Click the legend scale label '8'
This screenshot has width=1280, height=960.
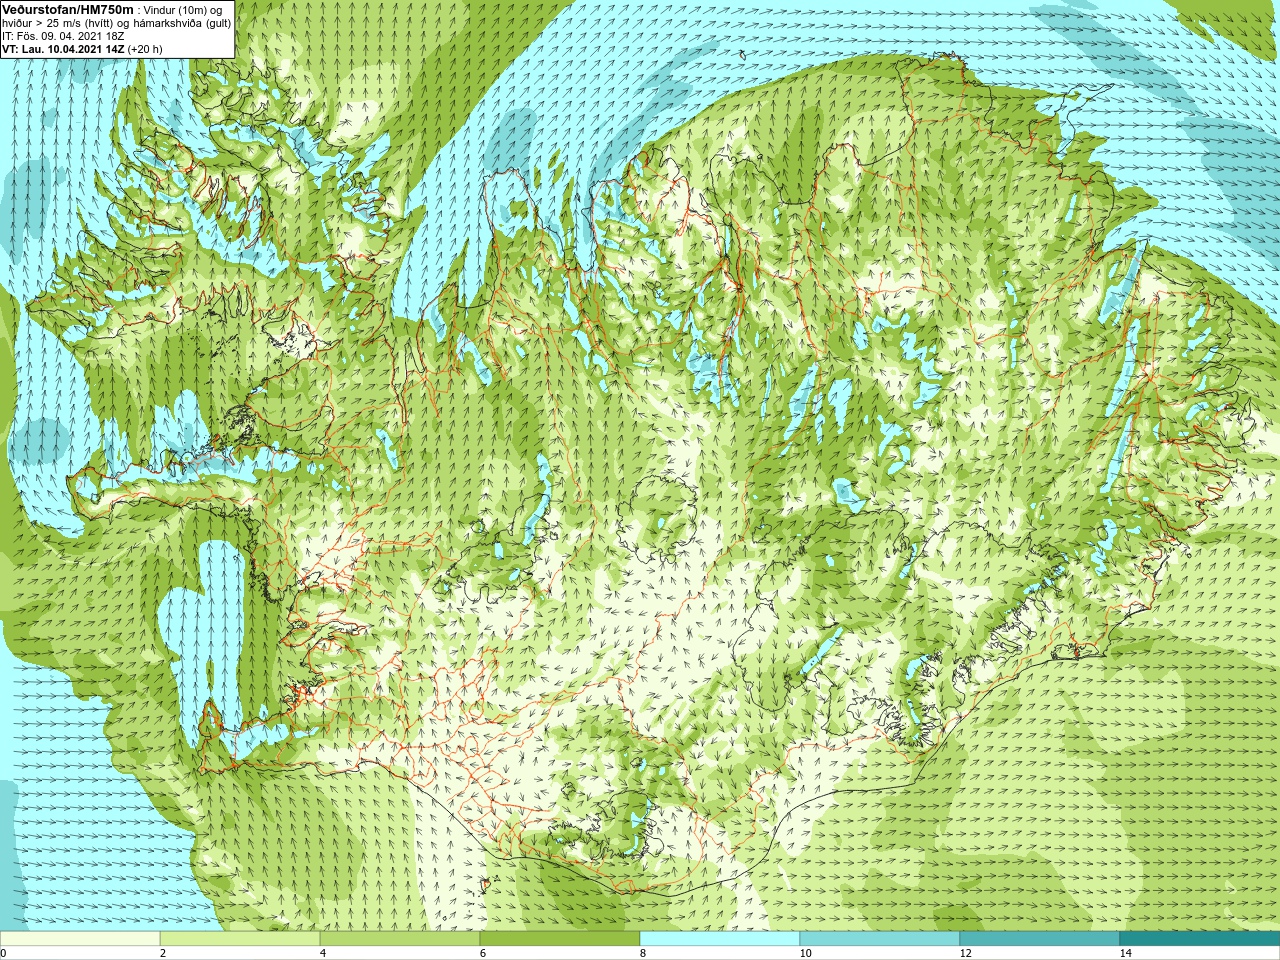click(x=643, y=953)
